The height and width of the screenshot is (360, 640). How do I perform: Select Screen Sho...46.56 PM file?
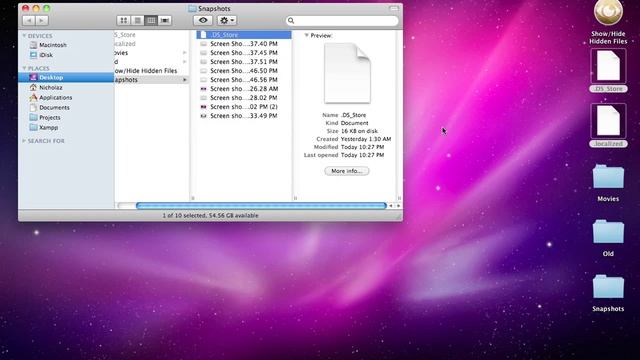[244, 80]
